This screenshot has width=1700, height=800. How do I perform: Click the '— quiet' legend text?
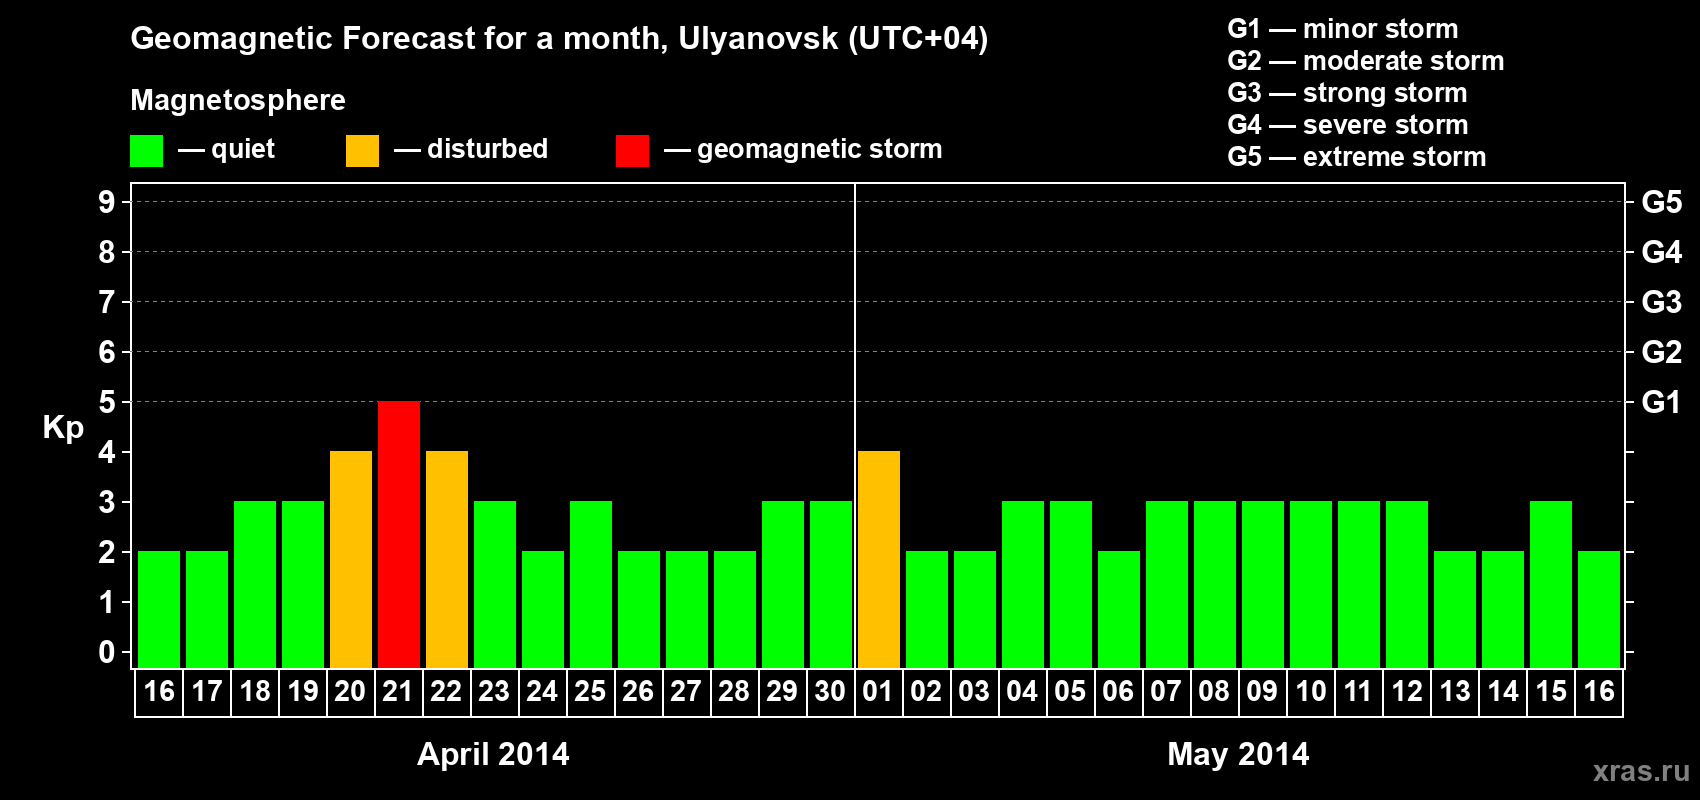coord(226,149)
